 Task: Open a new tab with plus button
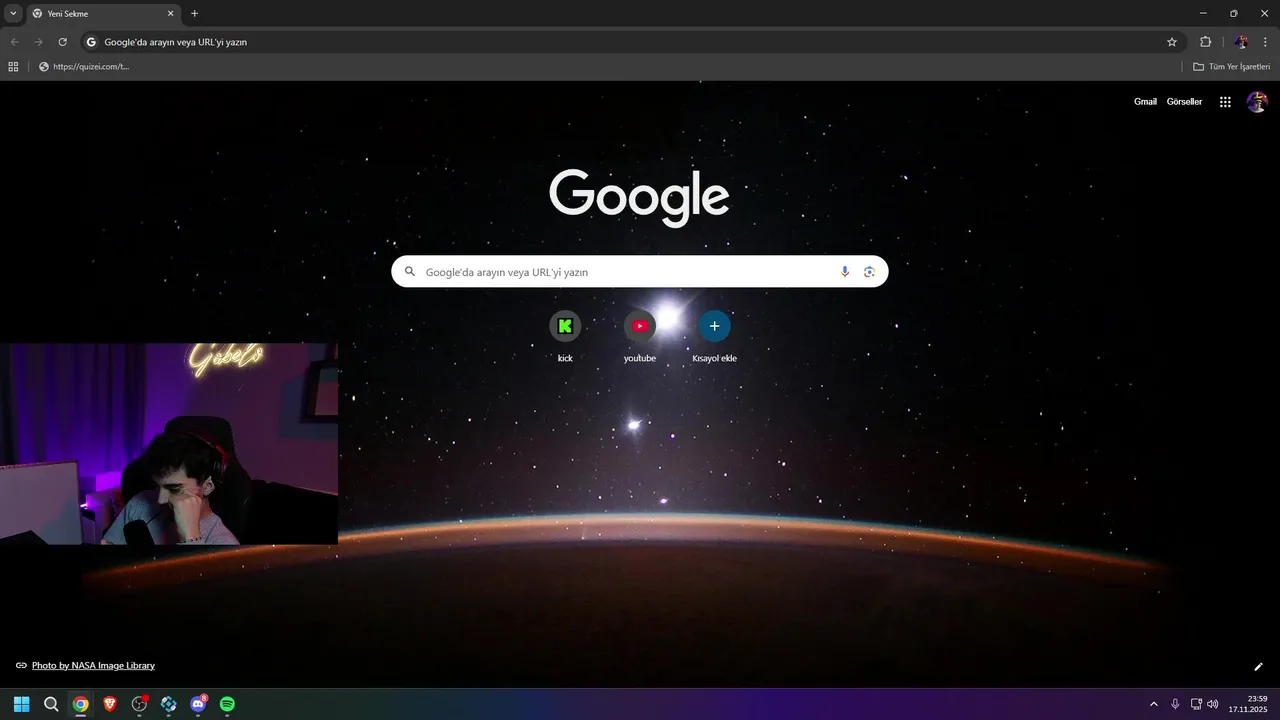194,14
